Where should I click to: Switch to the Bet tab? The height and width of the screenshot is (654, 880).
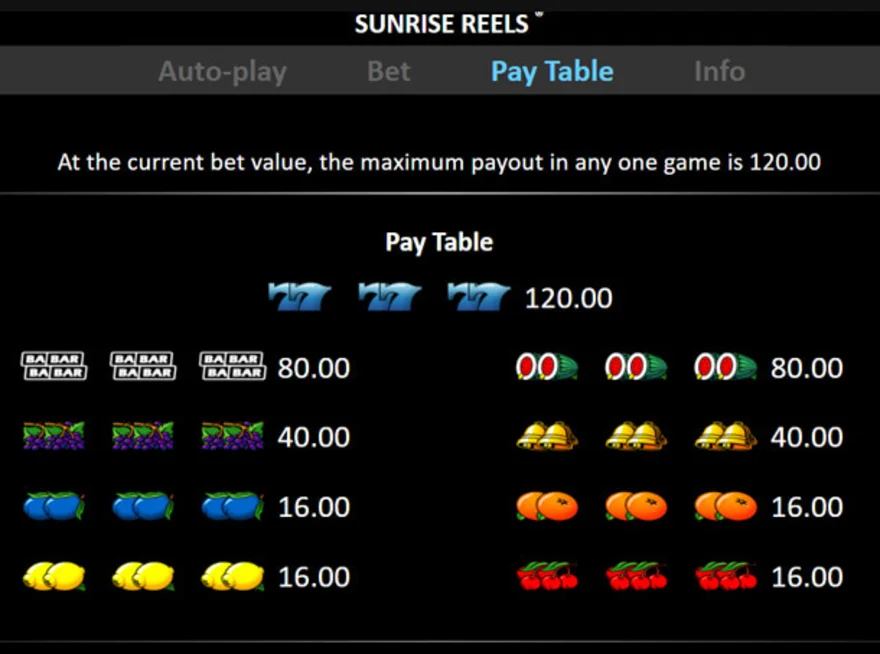point(388,71)
